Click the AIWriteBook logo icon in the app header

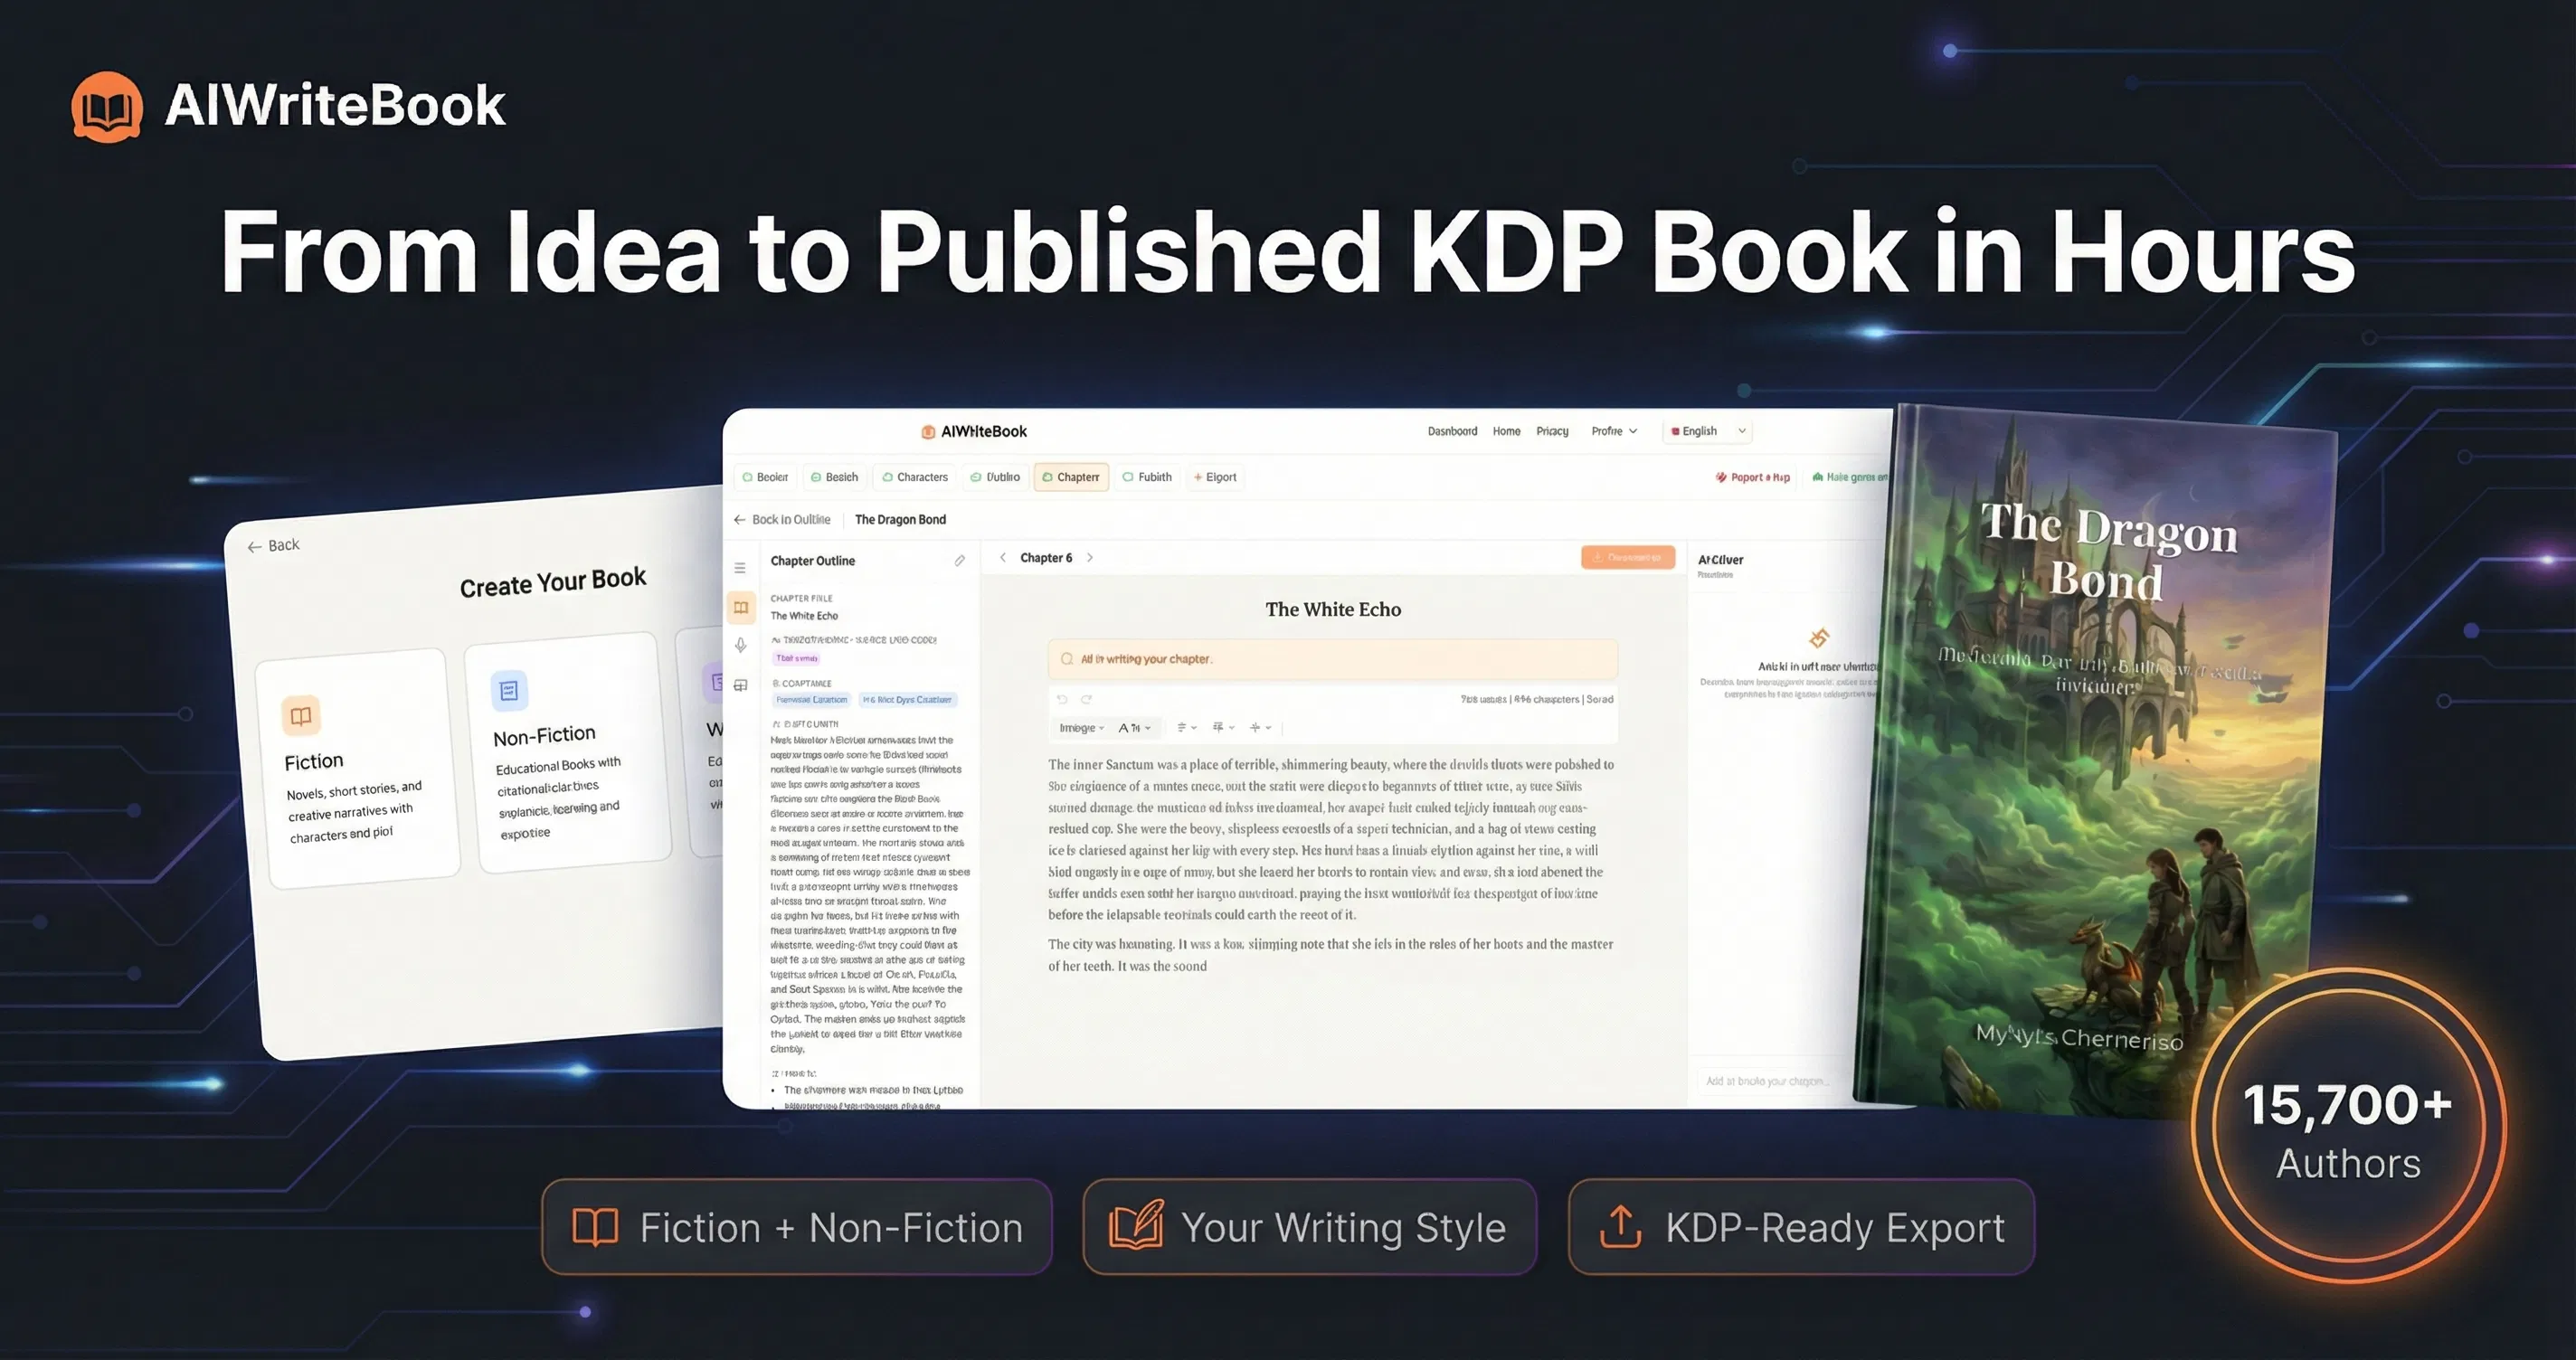[928, 432]
